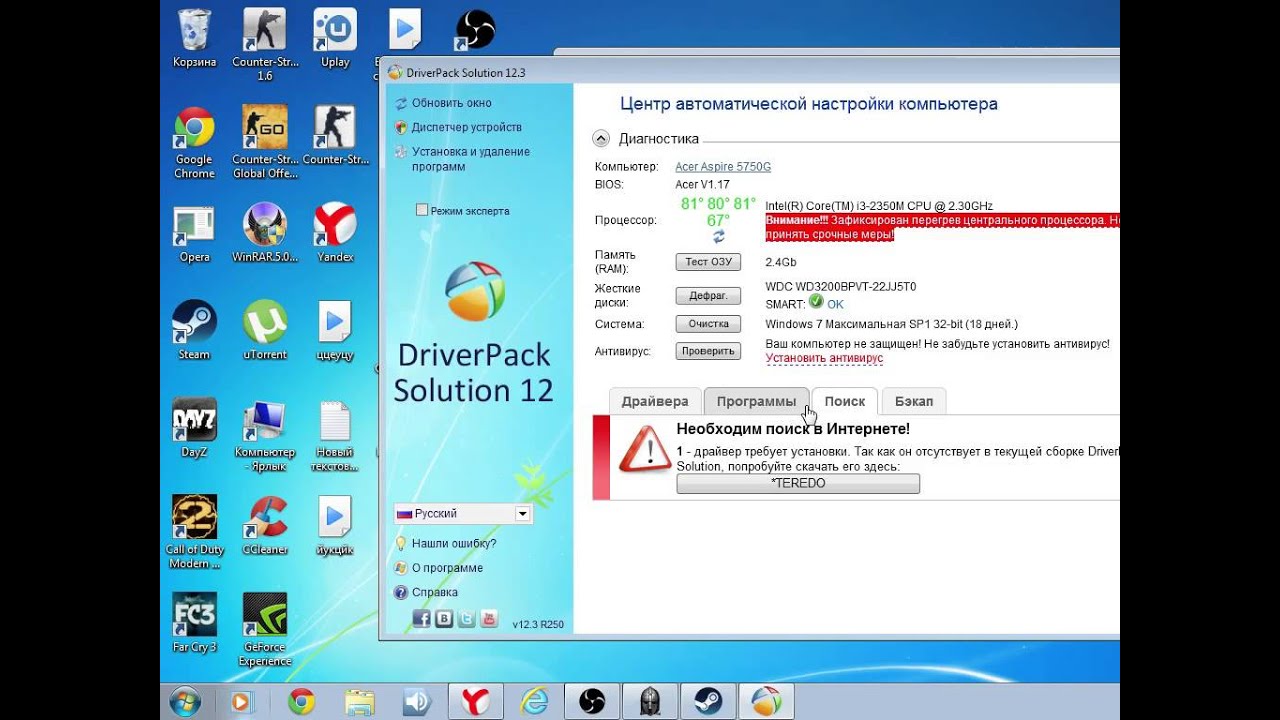Open Chrome from the taskbar
Screen dimensions: 1280x720
pyautogui.click(x=302, y=702)
